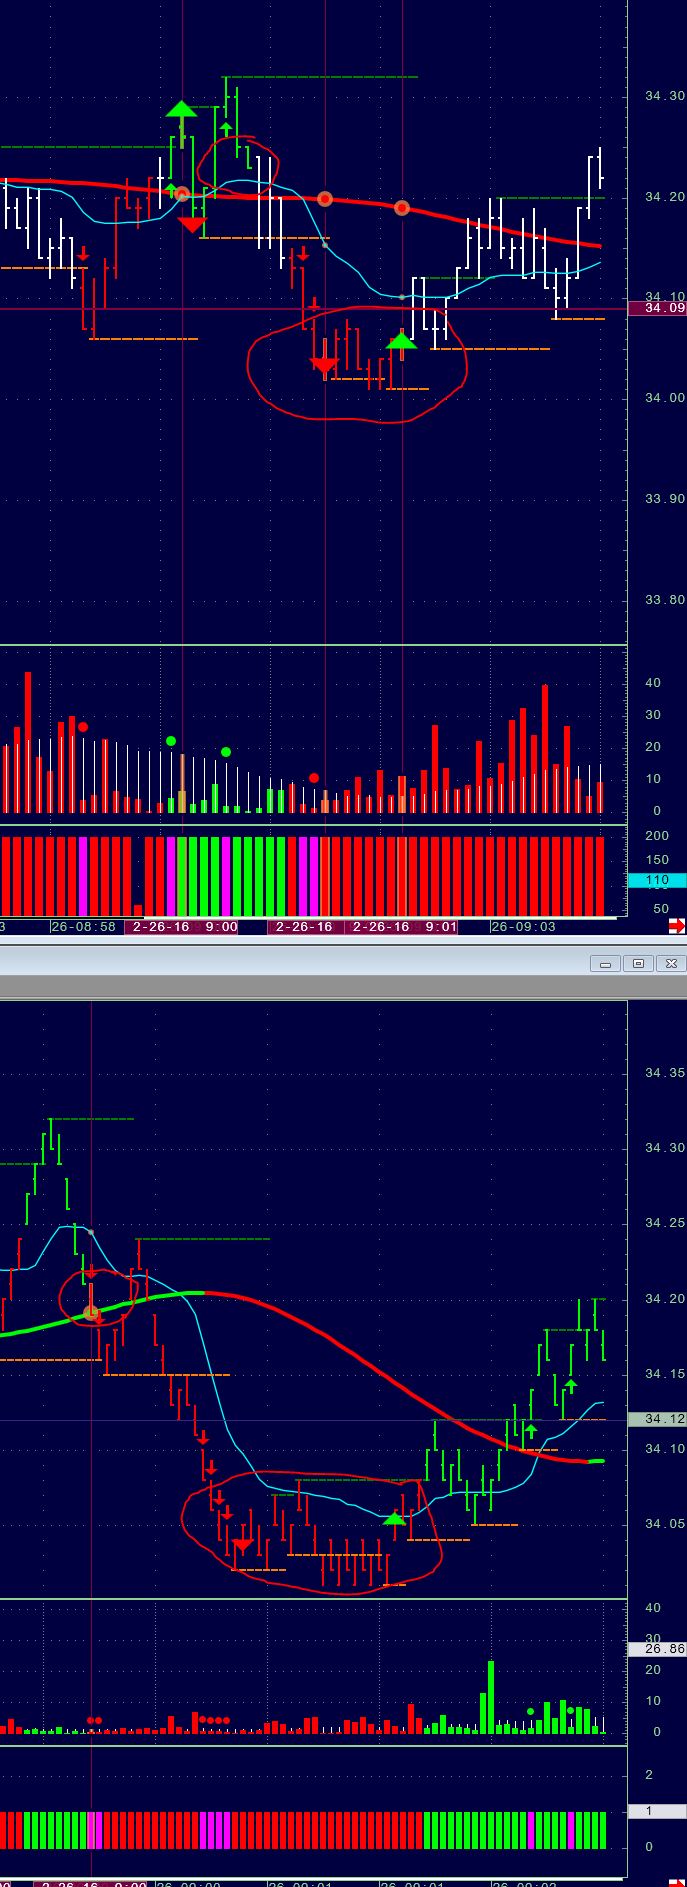Click the cyan 110 value label in the top chart
Screen dimensions: 687x1887
pyautogui.click(x=656, y=881)
